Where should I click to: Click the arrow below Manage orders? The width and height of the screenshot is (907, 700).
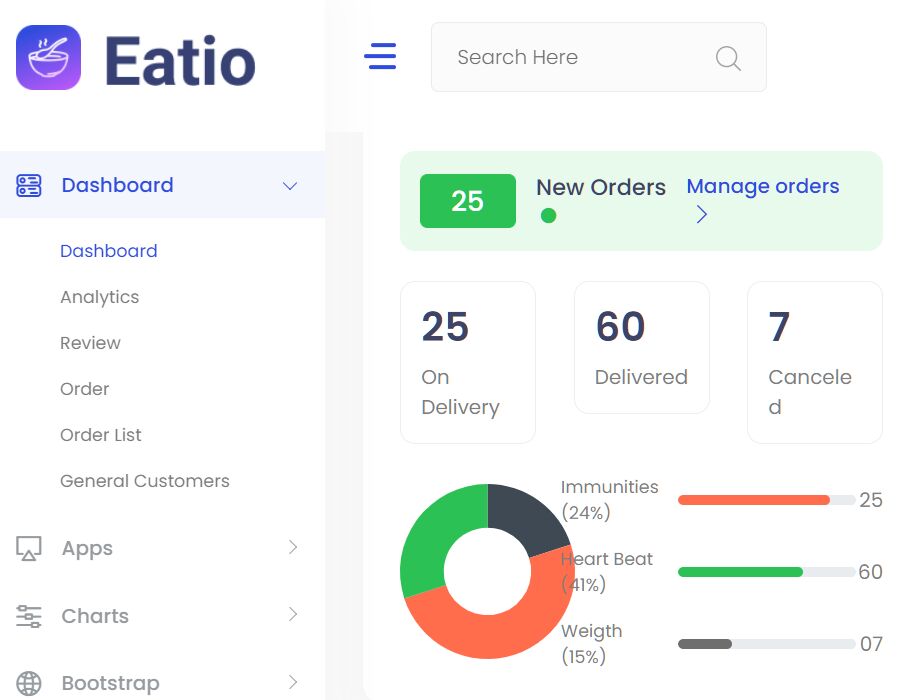pyautogui.click(x=701, y=214)
